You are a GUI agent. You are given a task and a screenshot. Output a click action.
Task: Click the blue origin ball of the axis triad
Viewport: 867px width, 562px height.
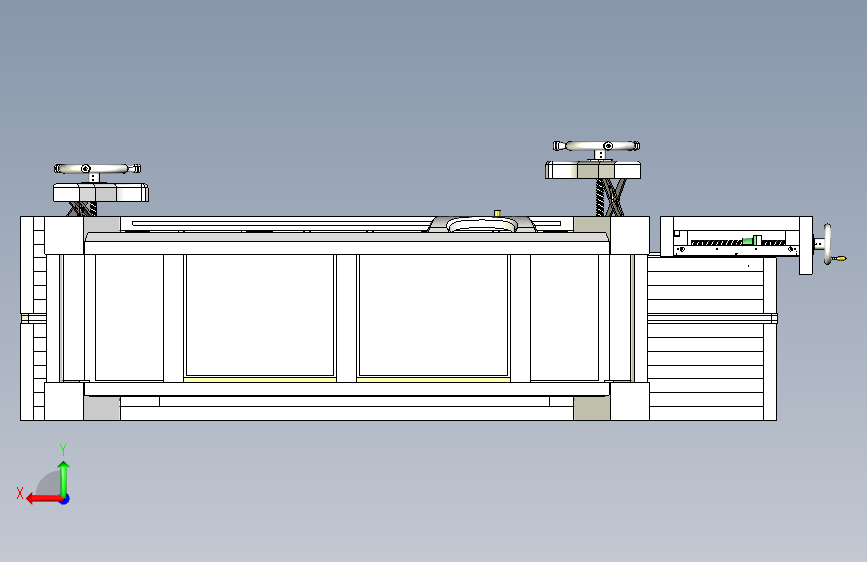pyautogui.click(x=65, y=499)
